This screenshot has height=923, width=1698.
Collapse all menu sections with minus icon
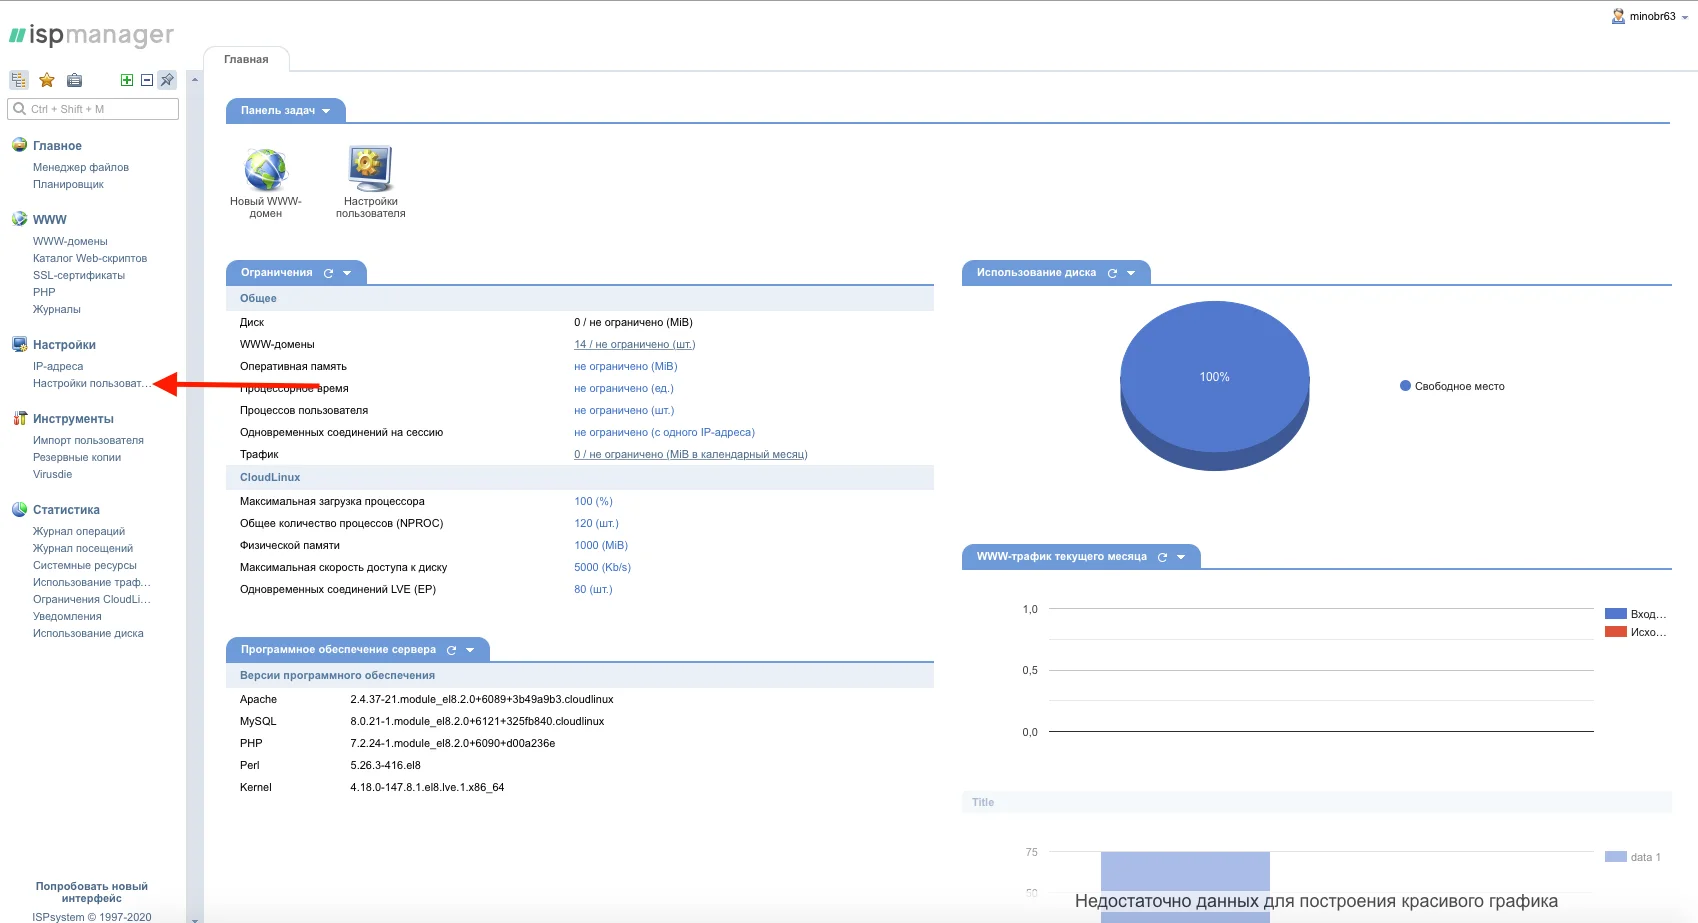point(147,80)
